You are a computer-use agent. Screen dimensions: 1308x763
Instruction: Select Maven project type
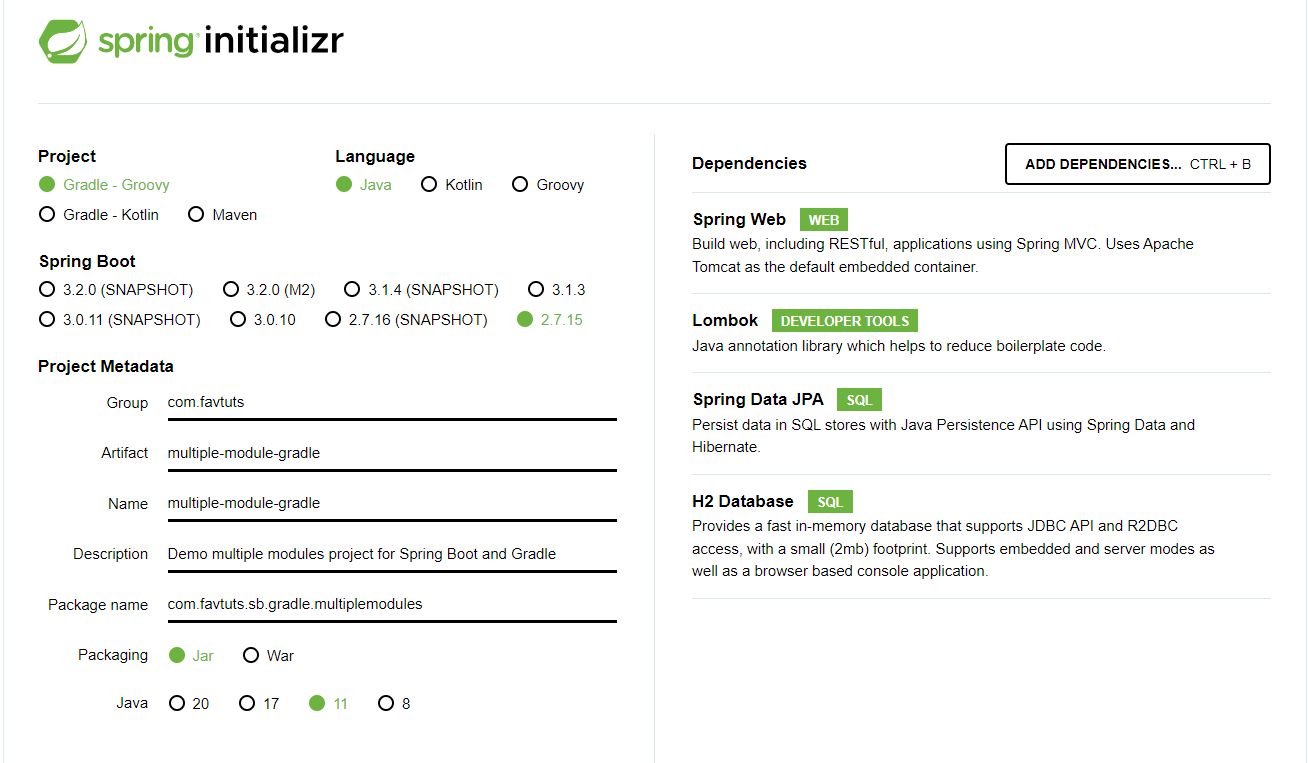tap(222, 214)
